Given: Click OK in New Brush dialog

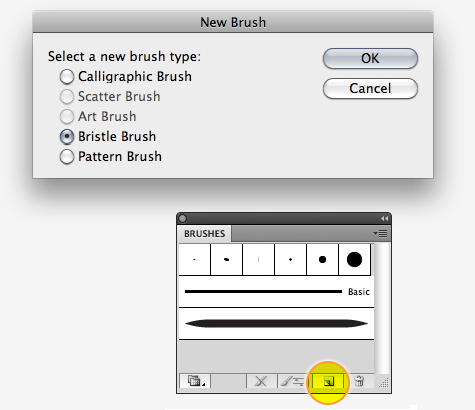Looking at the screenshot, I should coord(370,58).
